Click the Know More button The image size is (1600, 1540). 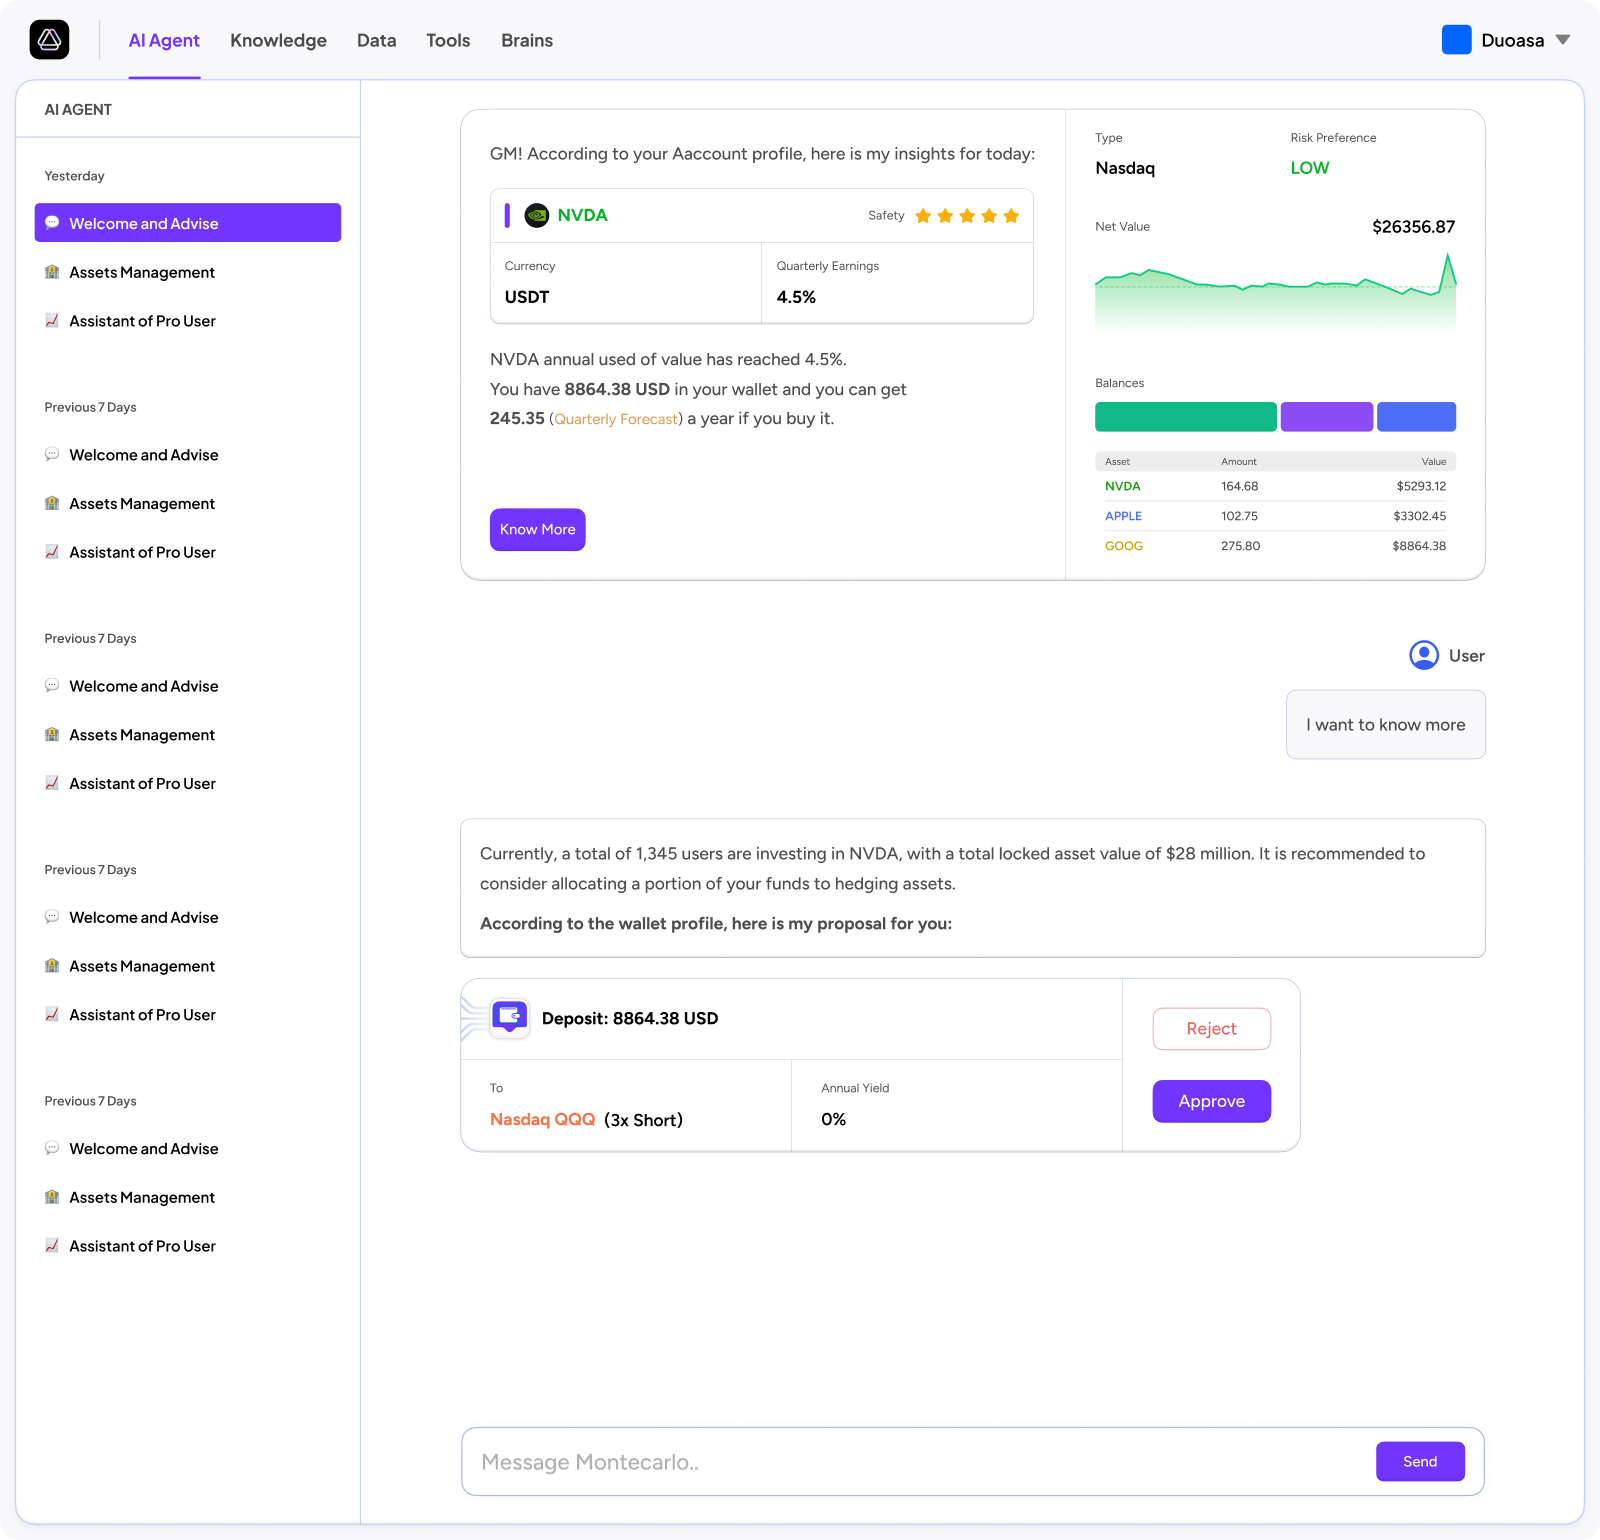(538, 530)
